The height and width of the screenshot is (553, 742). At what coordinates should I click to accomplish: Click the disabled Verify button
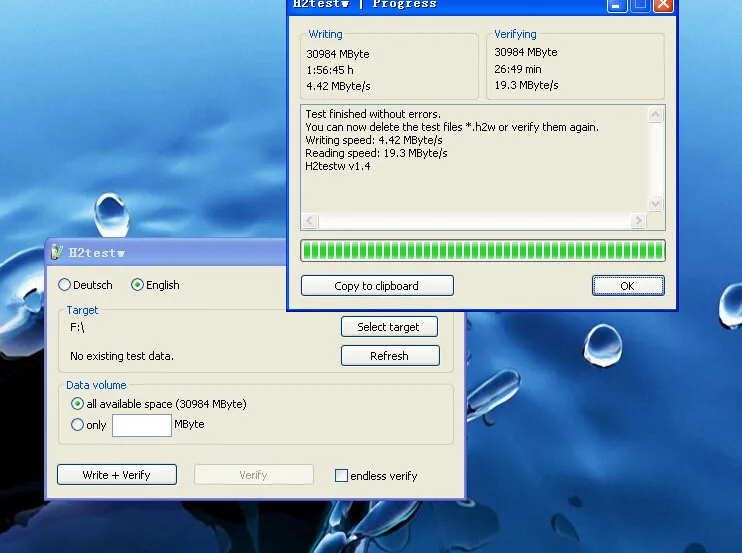click(x=254, y=474)
